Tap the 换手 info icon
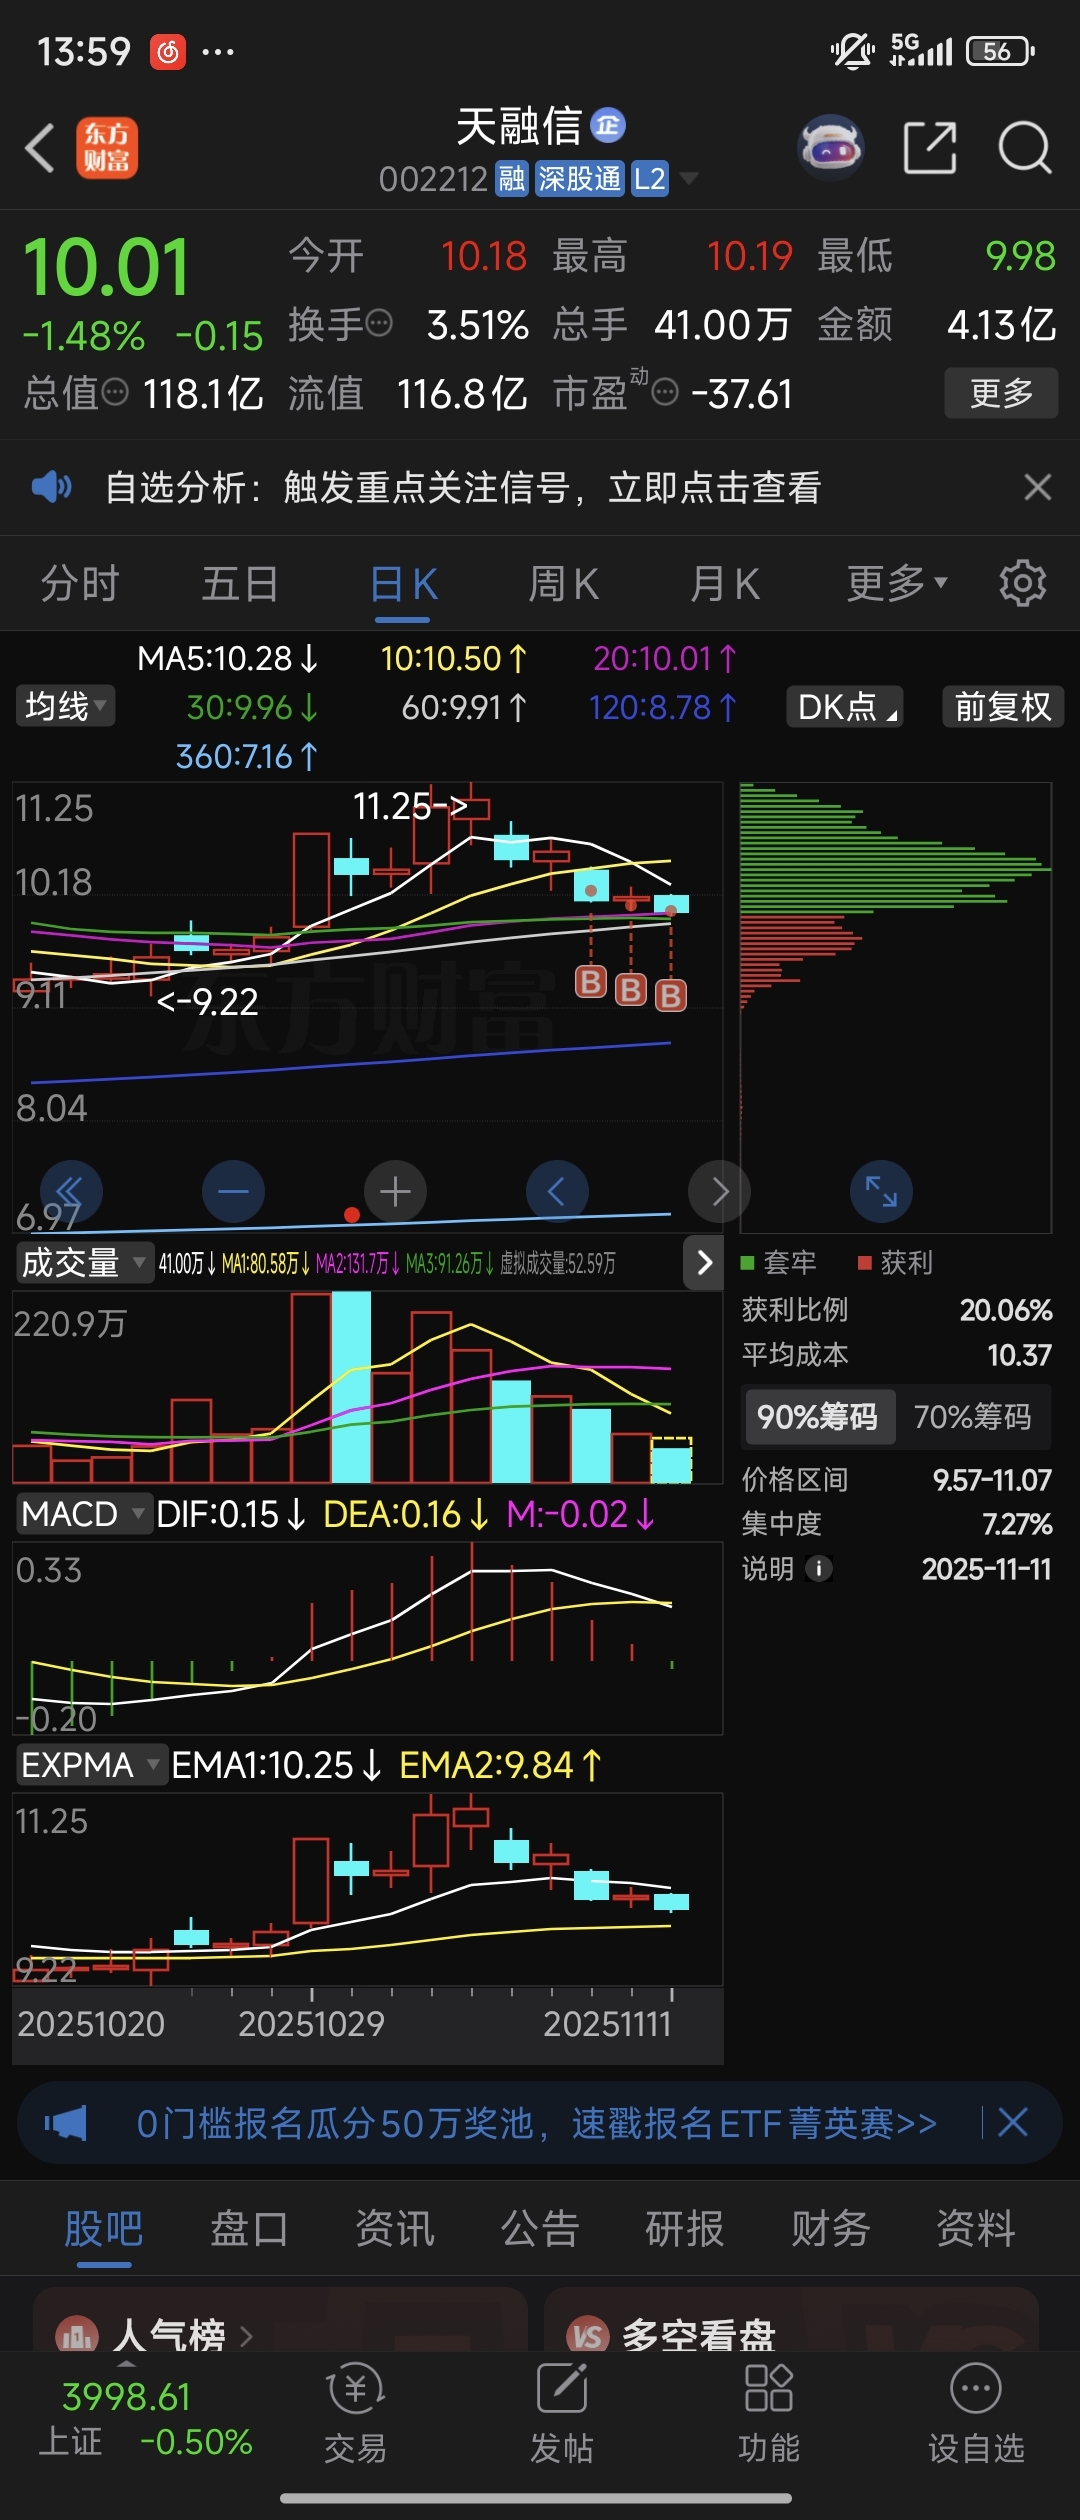 [379, 323]
